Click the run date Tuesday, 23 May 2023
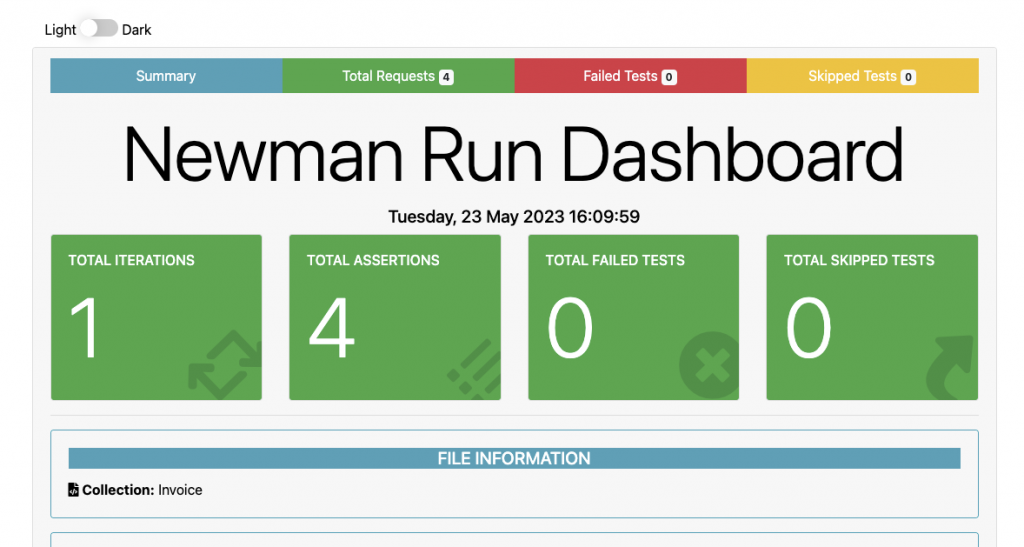The width and height of the screenshot is (1024, 547). pos(514,217)
